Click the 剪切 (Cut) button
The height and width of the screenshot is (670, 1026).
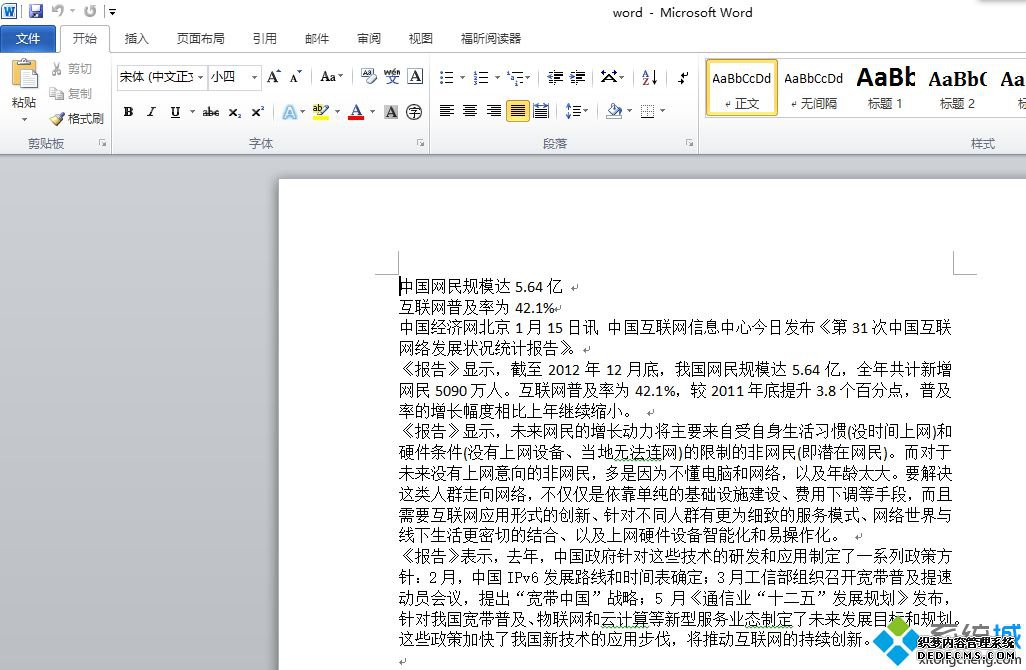(71, 69)
